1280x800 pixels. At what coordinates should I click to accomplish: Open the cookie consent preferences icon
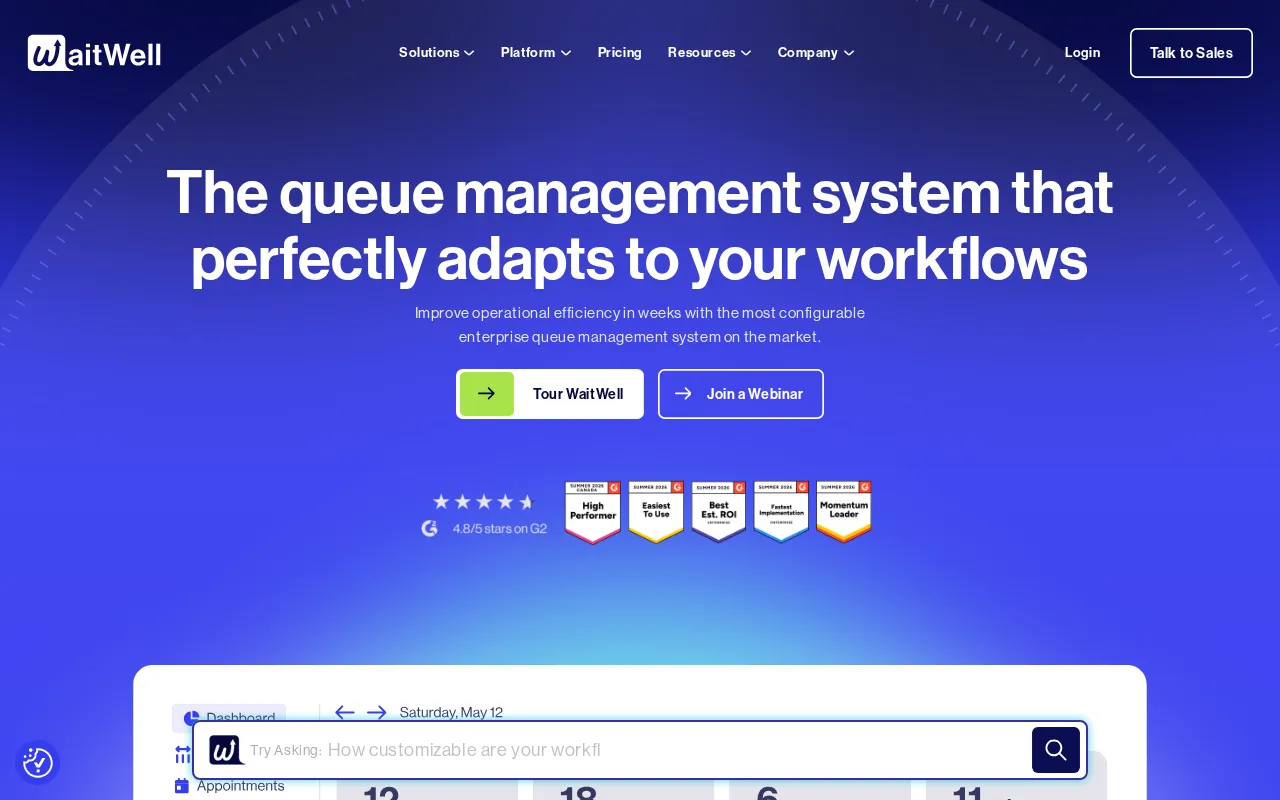click(38, 762)
